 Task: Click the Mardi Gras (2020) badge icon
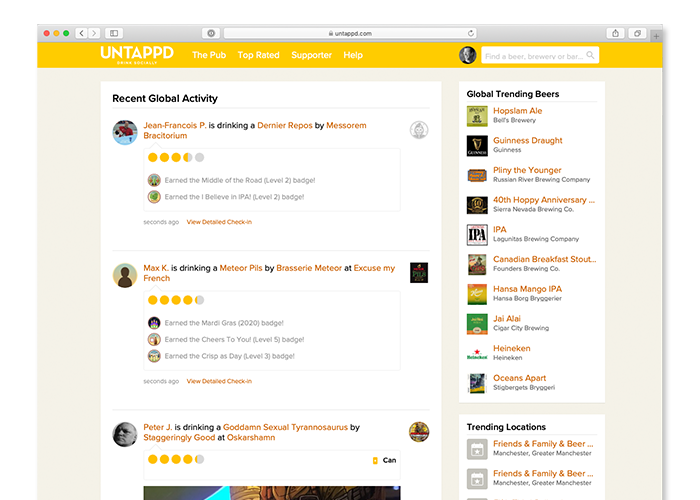pos(154,322)
